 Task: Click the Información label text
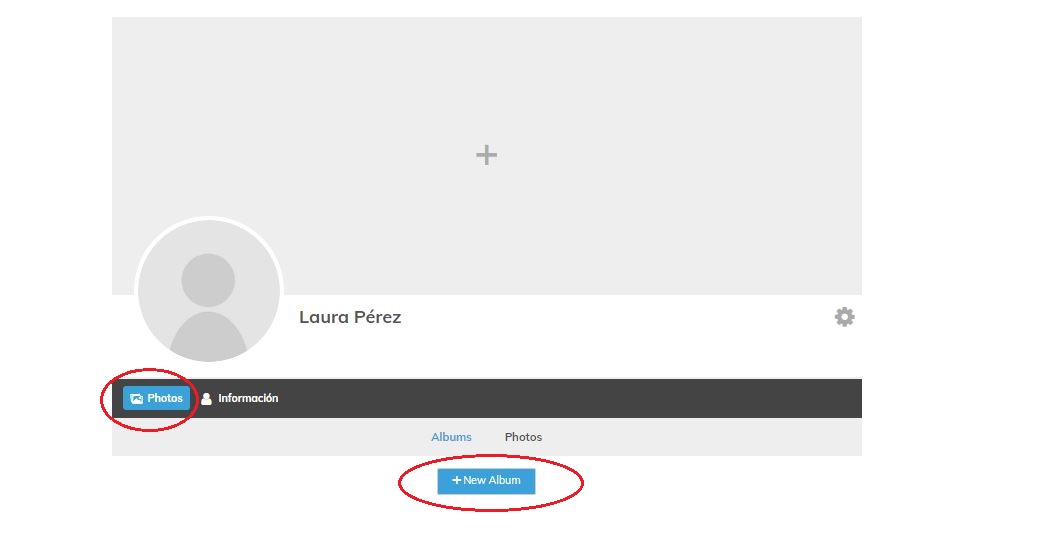(248, 398)
